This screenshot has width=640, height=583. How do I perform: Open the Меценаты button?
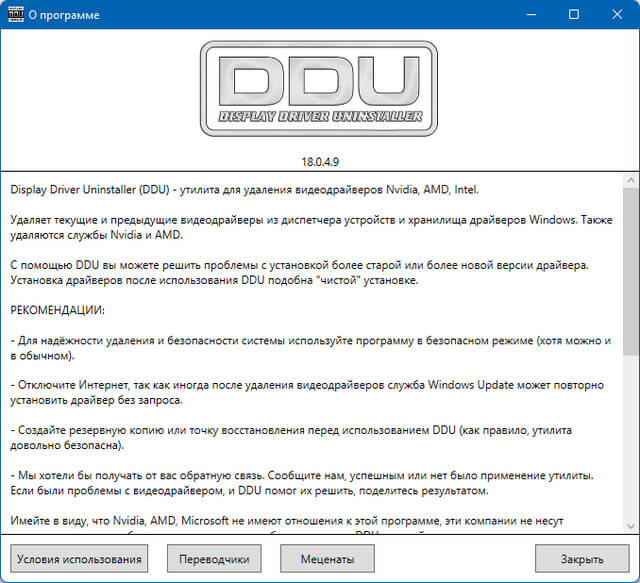point(327,559)
